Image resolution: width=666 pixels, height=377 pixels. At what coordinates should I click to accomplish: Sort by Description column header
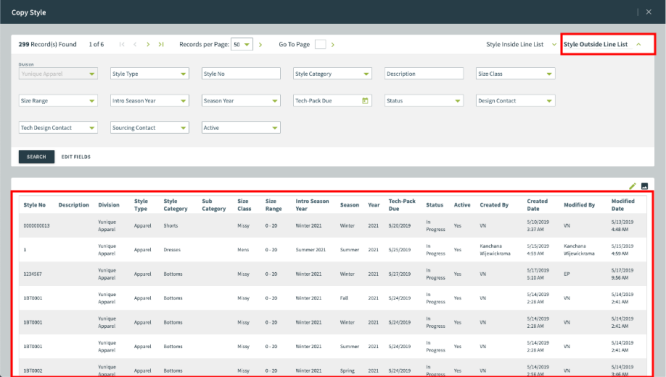(74, 205)
